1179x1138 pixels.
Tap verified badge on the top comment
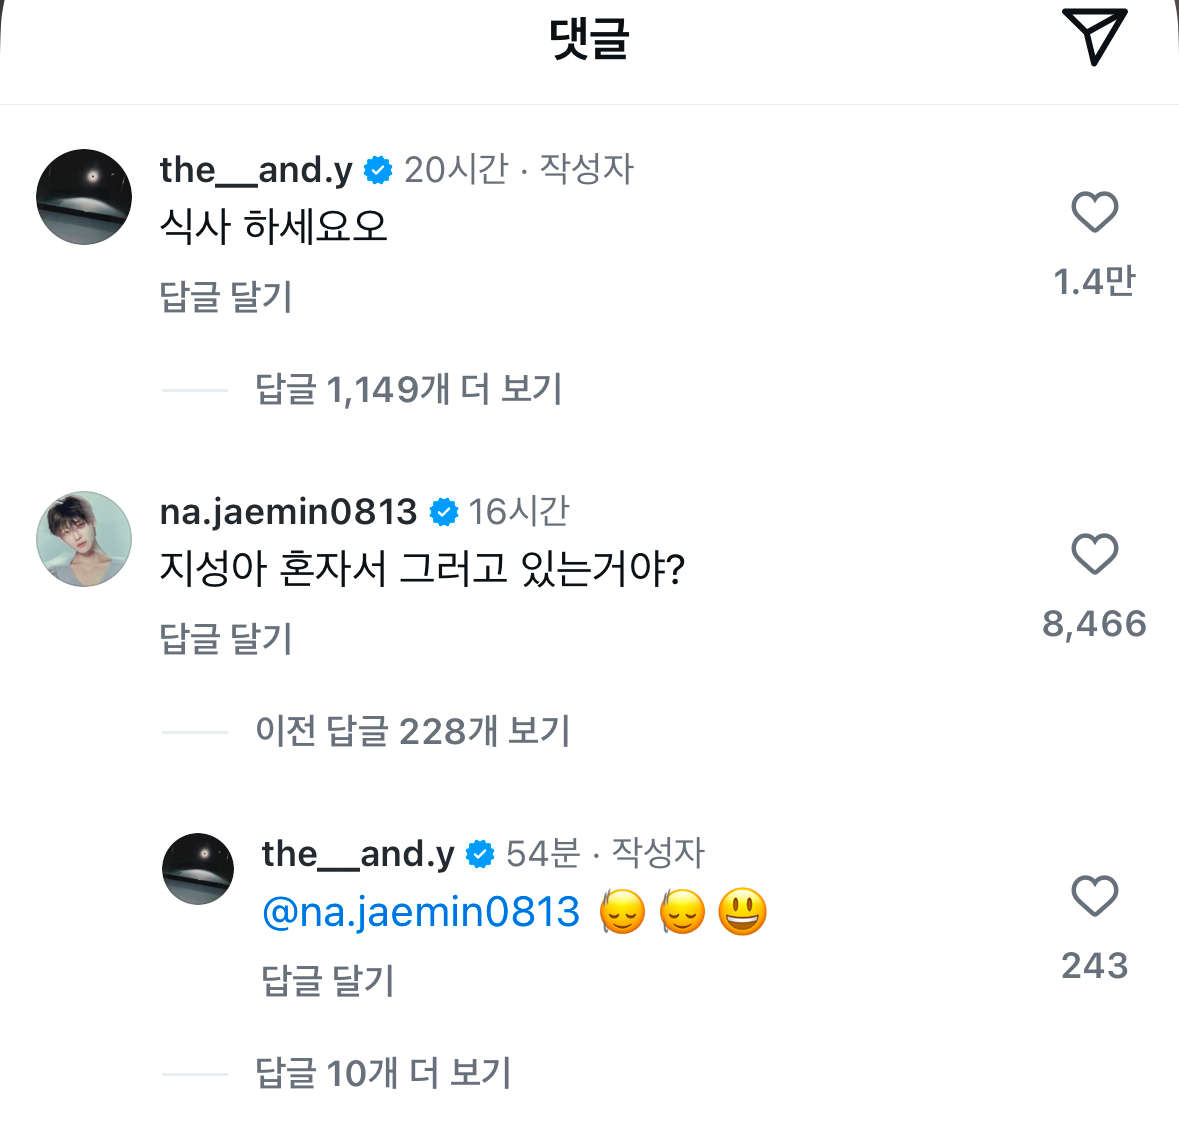point(378,171)
